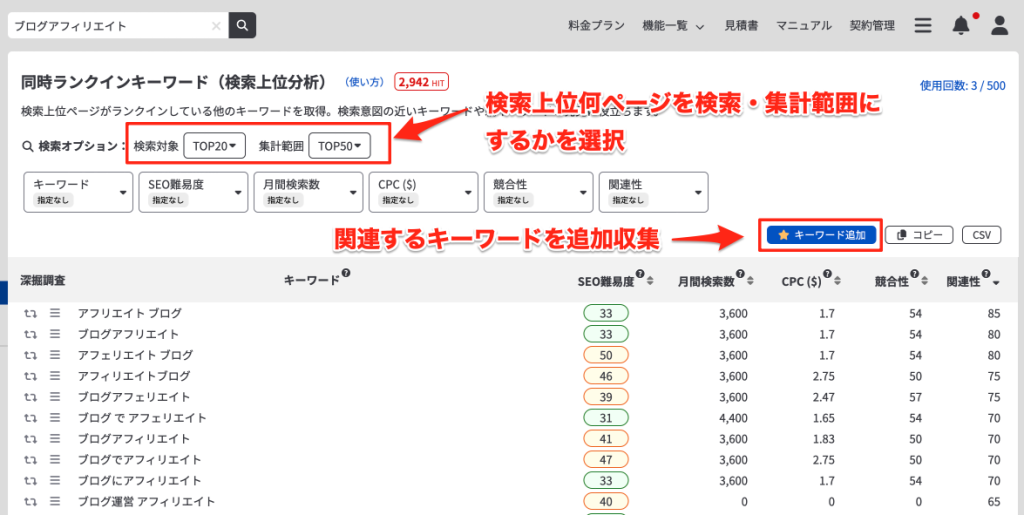Export results with CSV button
The height and width of the screenshot is (515, 1024).
[x=981, y=235]
